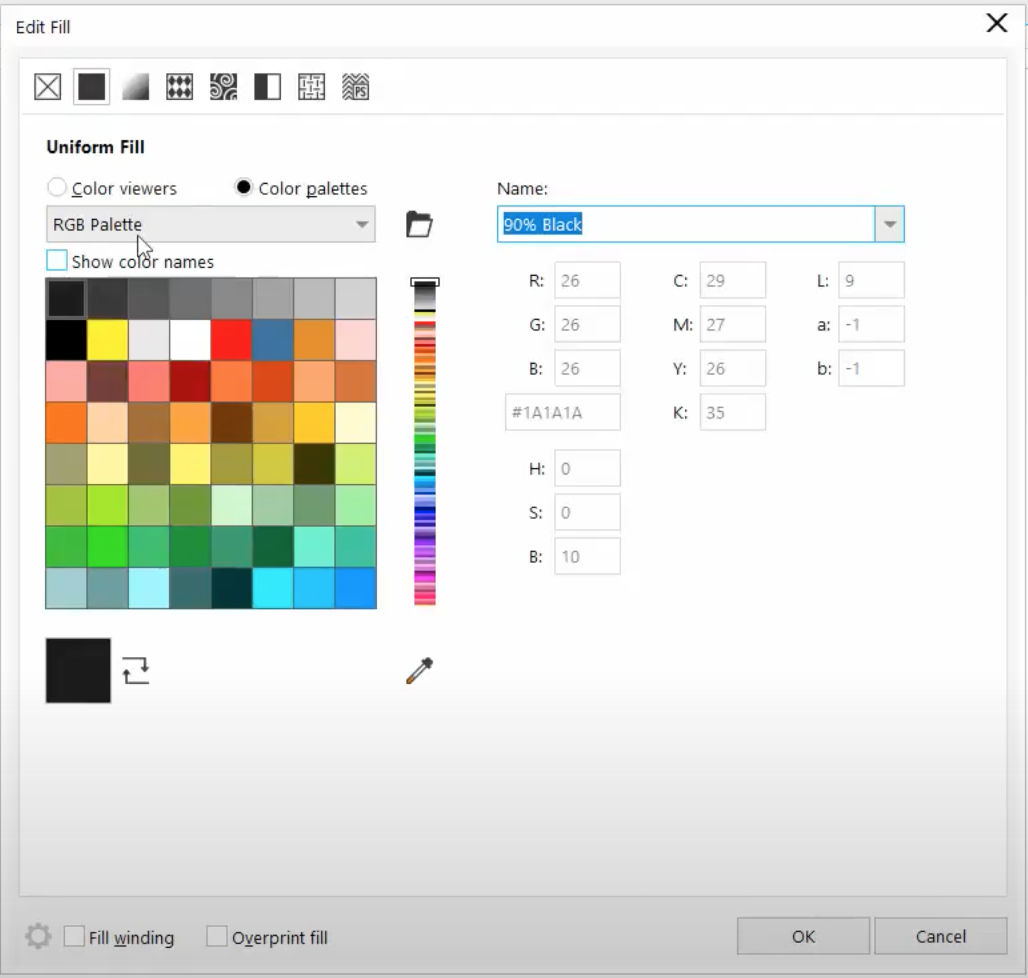
Task: Expand the RGB Palette dropdown
Action: [362, 225]
